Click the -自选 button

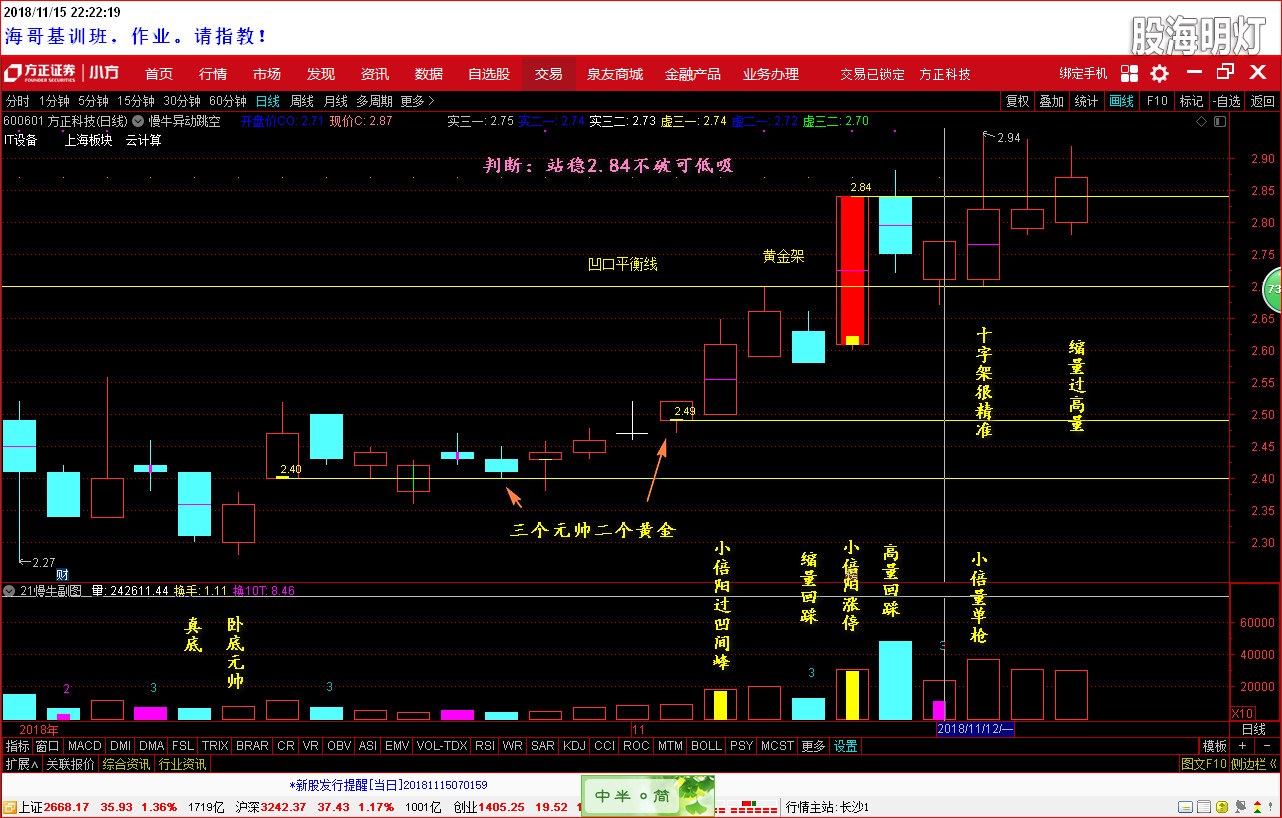pos(1226,101)
